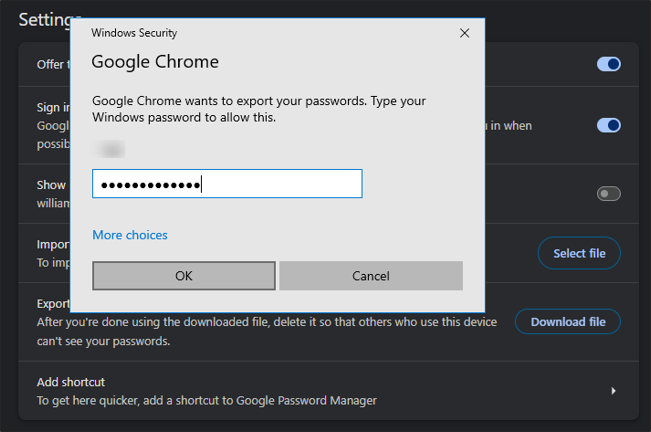Open the More choices link

click(130, 235)
